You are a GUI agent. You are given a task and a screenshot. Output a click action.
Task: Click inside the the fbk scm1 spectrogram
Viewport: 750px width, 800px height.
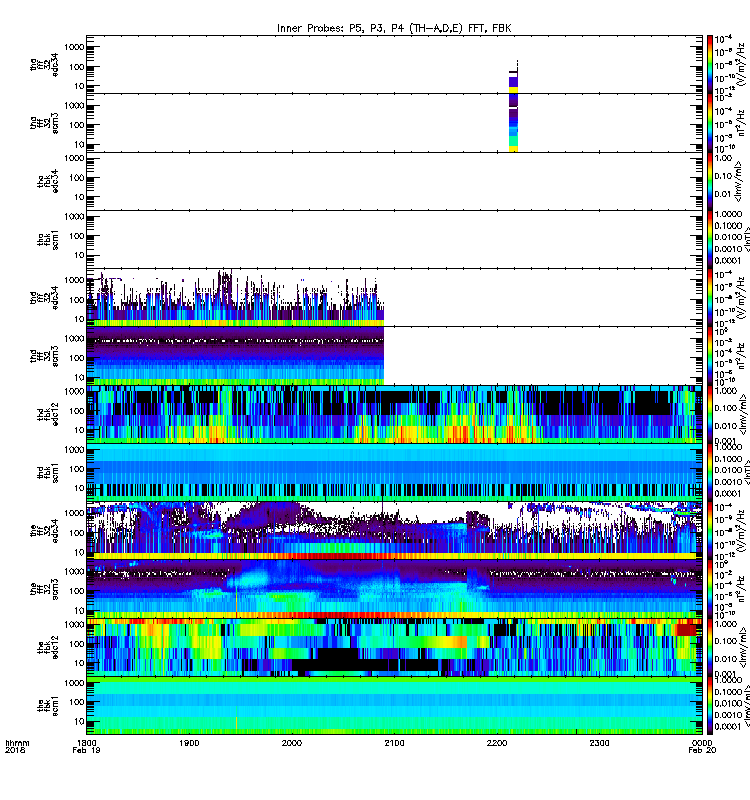(x=394, y=706)
